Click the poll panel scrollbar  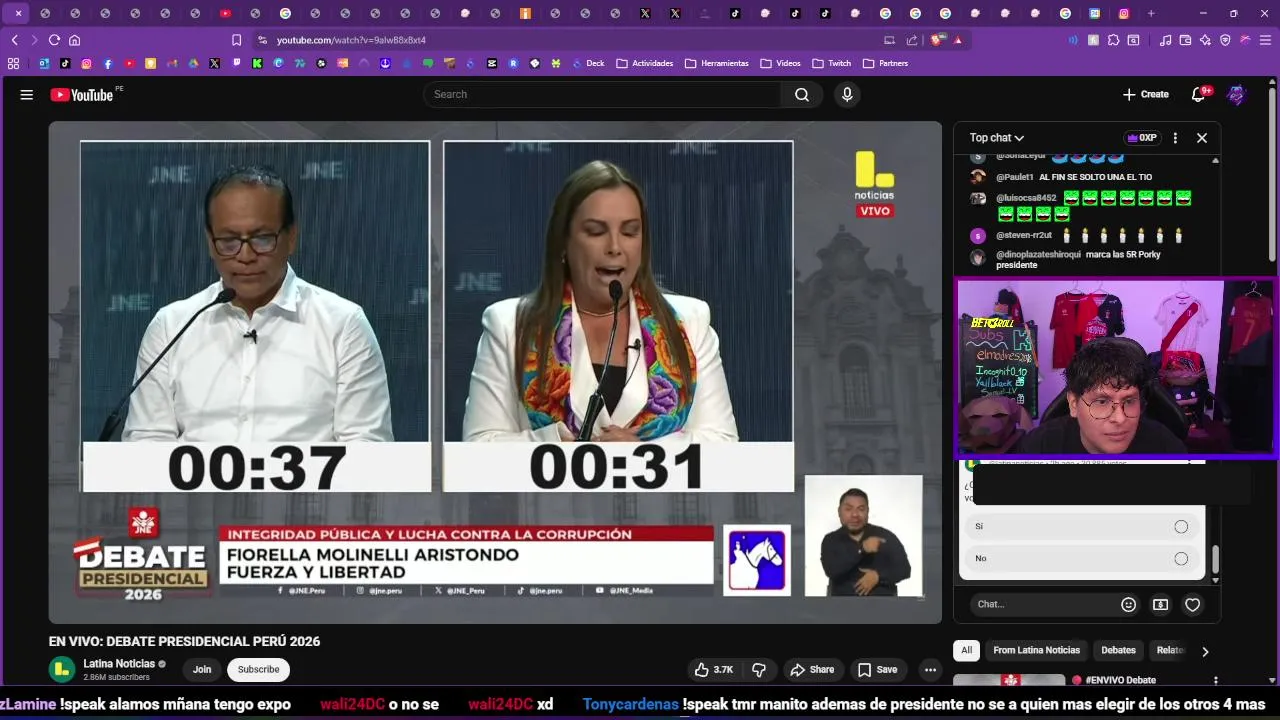pyautogui.click(x=1215, y=560)
